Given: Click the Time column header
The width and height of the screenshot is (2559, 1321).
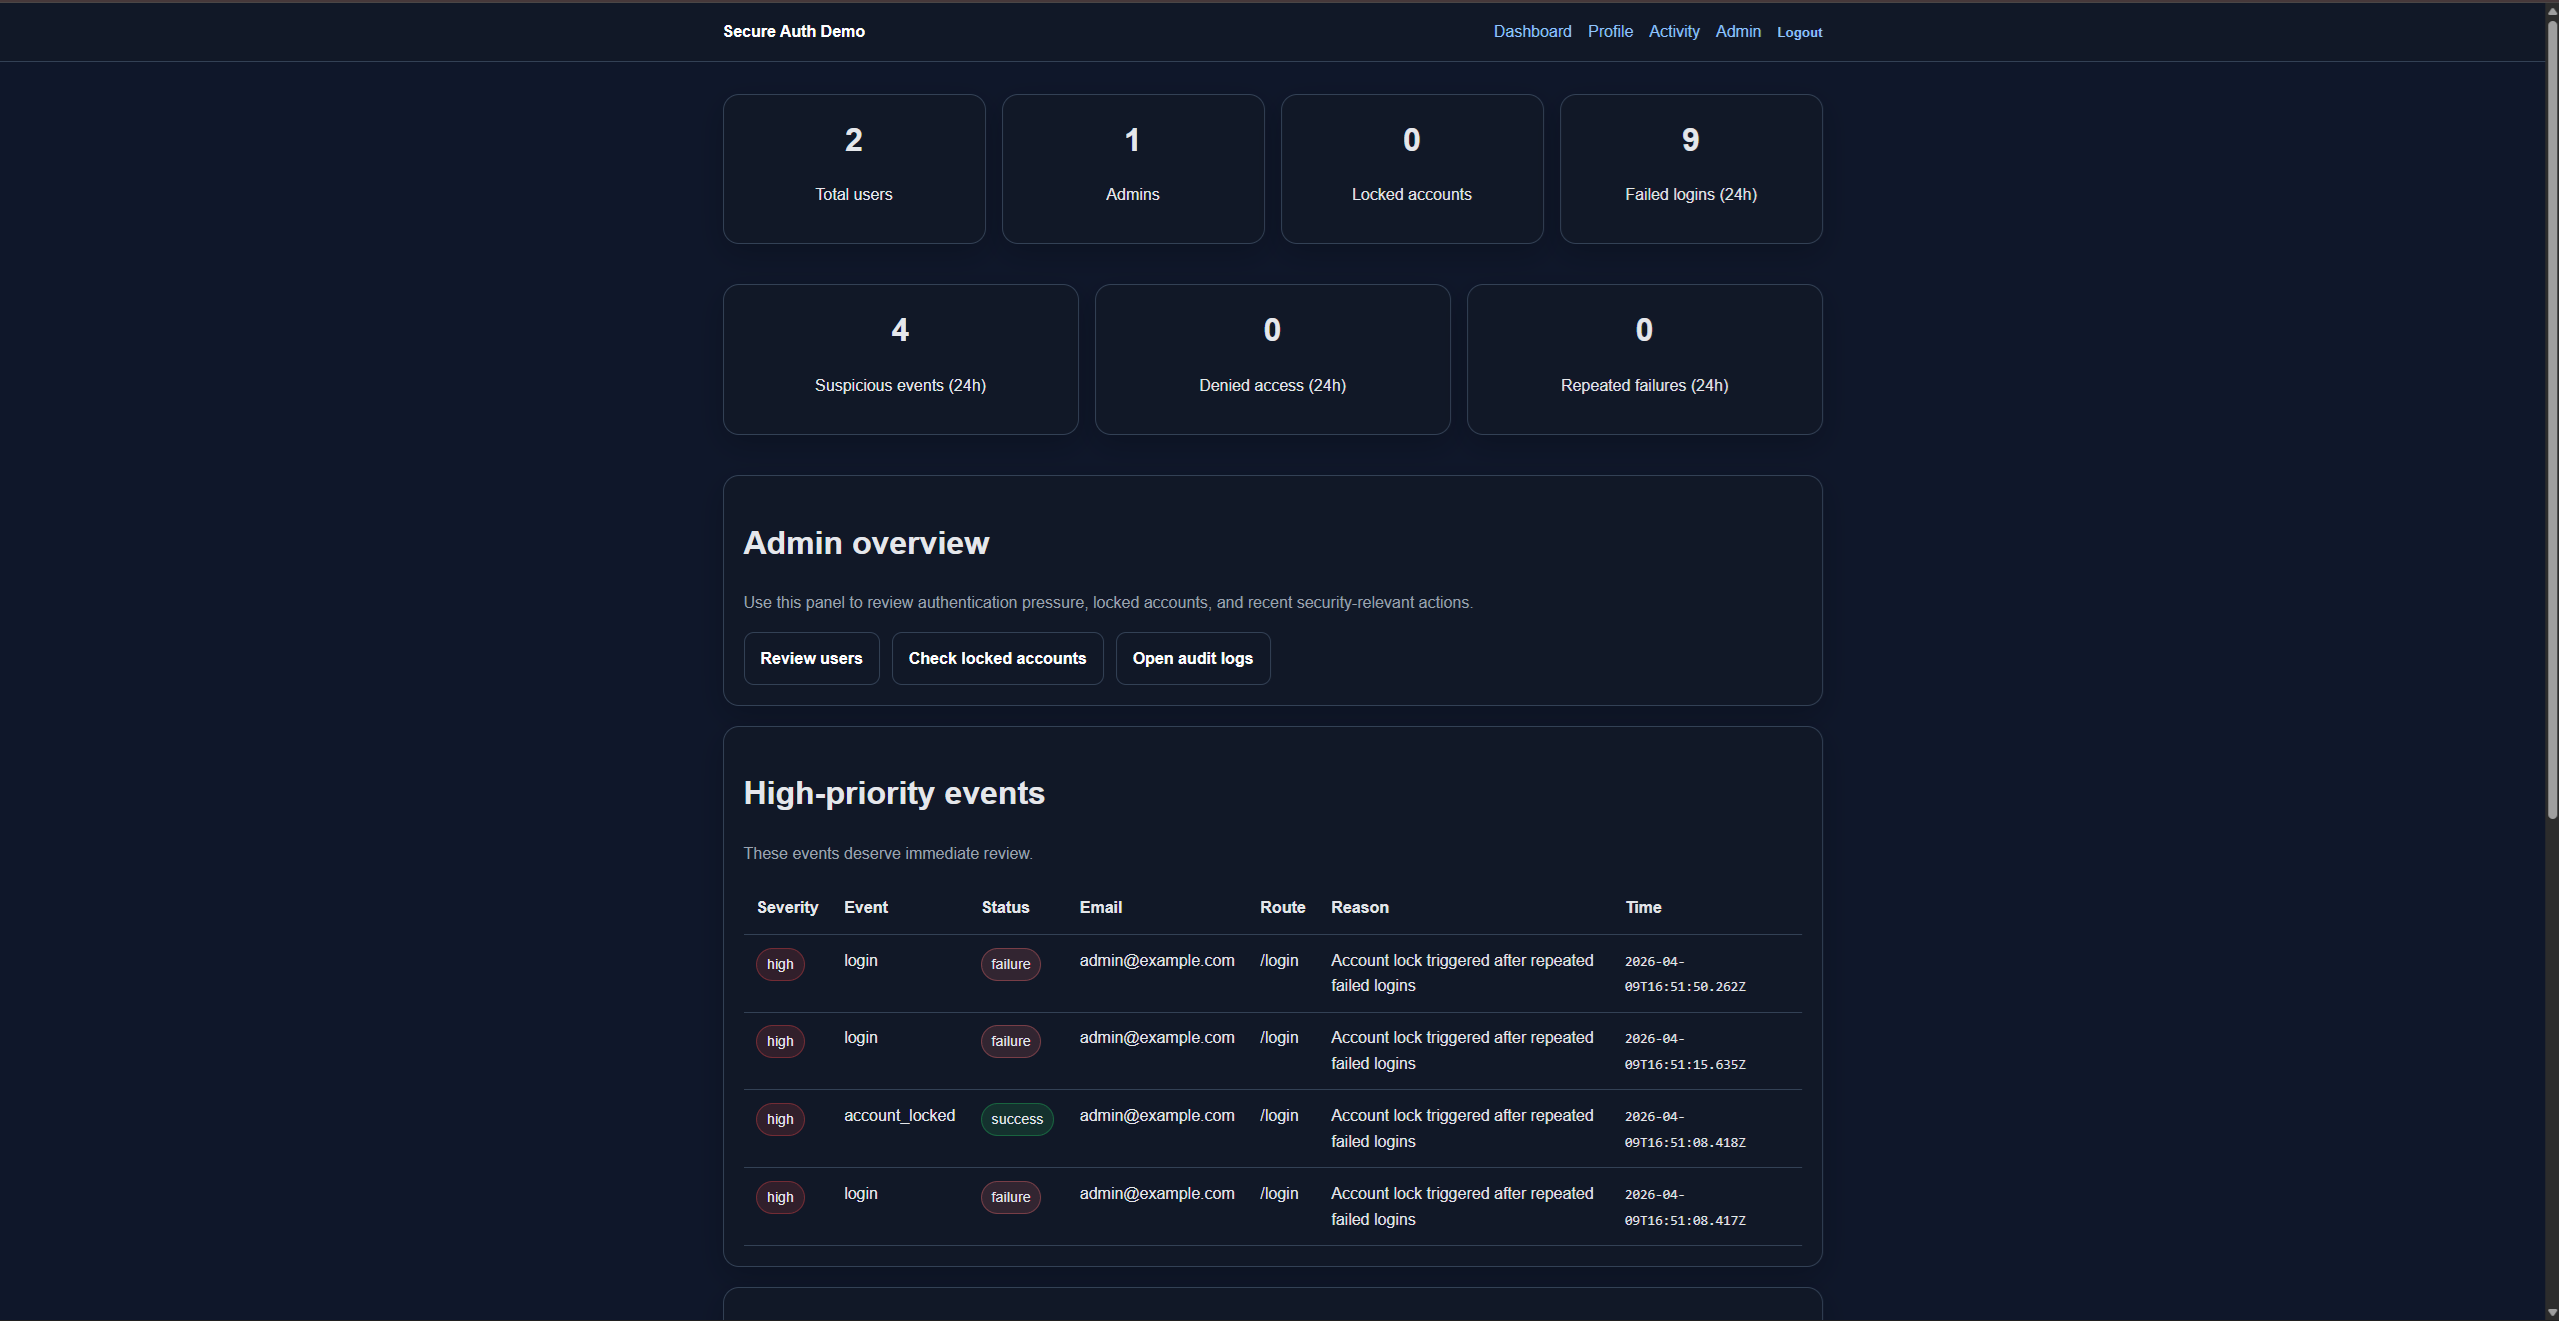Looking at the screenshot, I should click(1643, 907).
